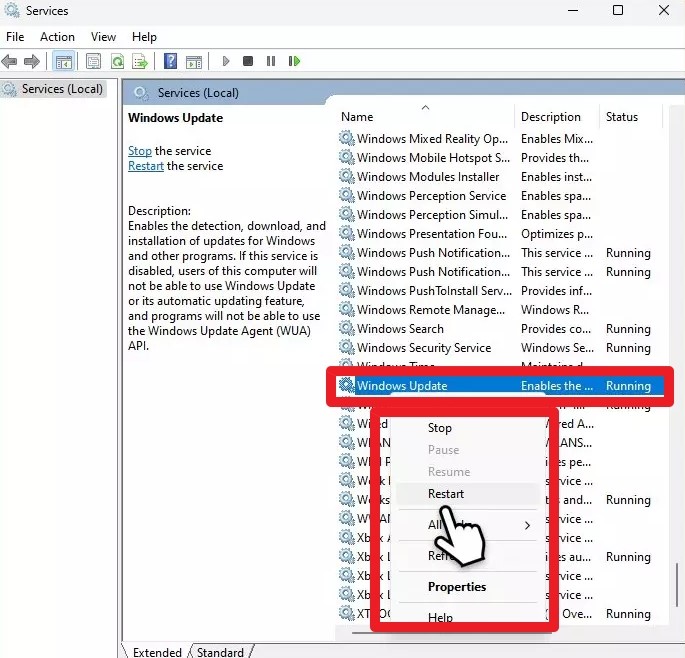685x658 pixels.
Task: Select Windows Mobile Hotspot S... row
Action: [x=501, y=157]
